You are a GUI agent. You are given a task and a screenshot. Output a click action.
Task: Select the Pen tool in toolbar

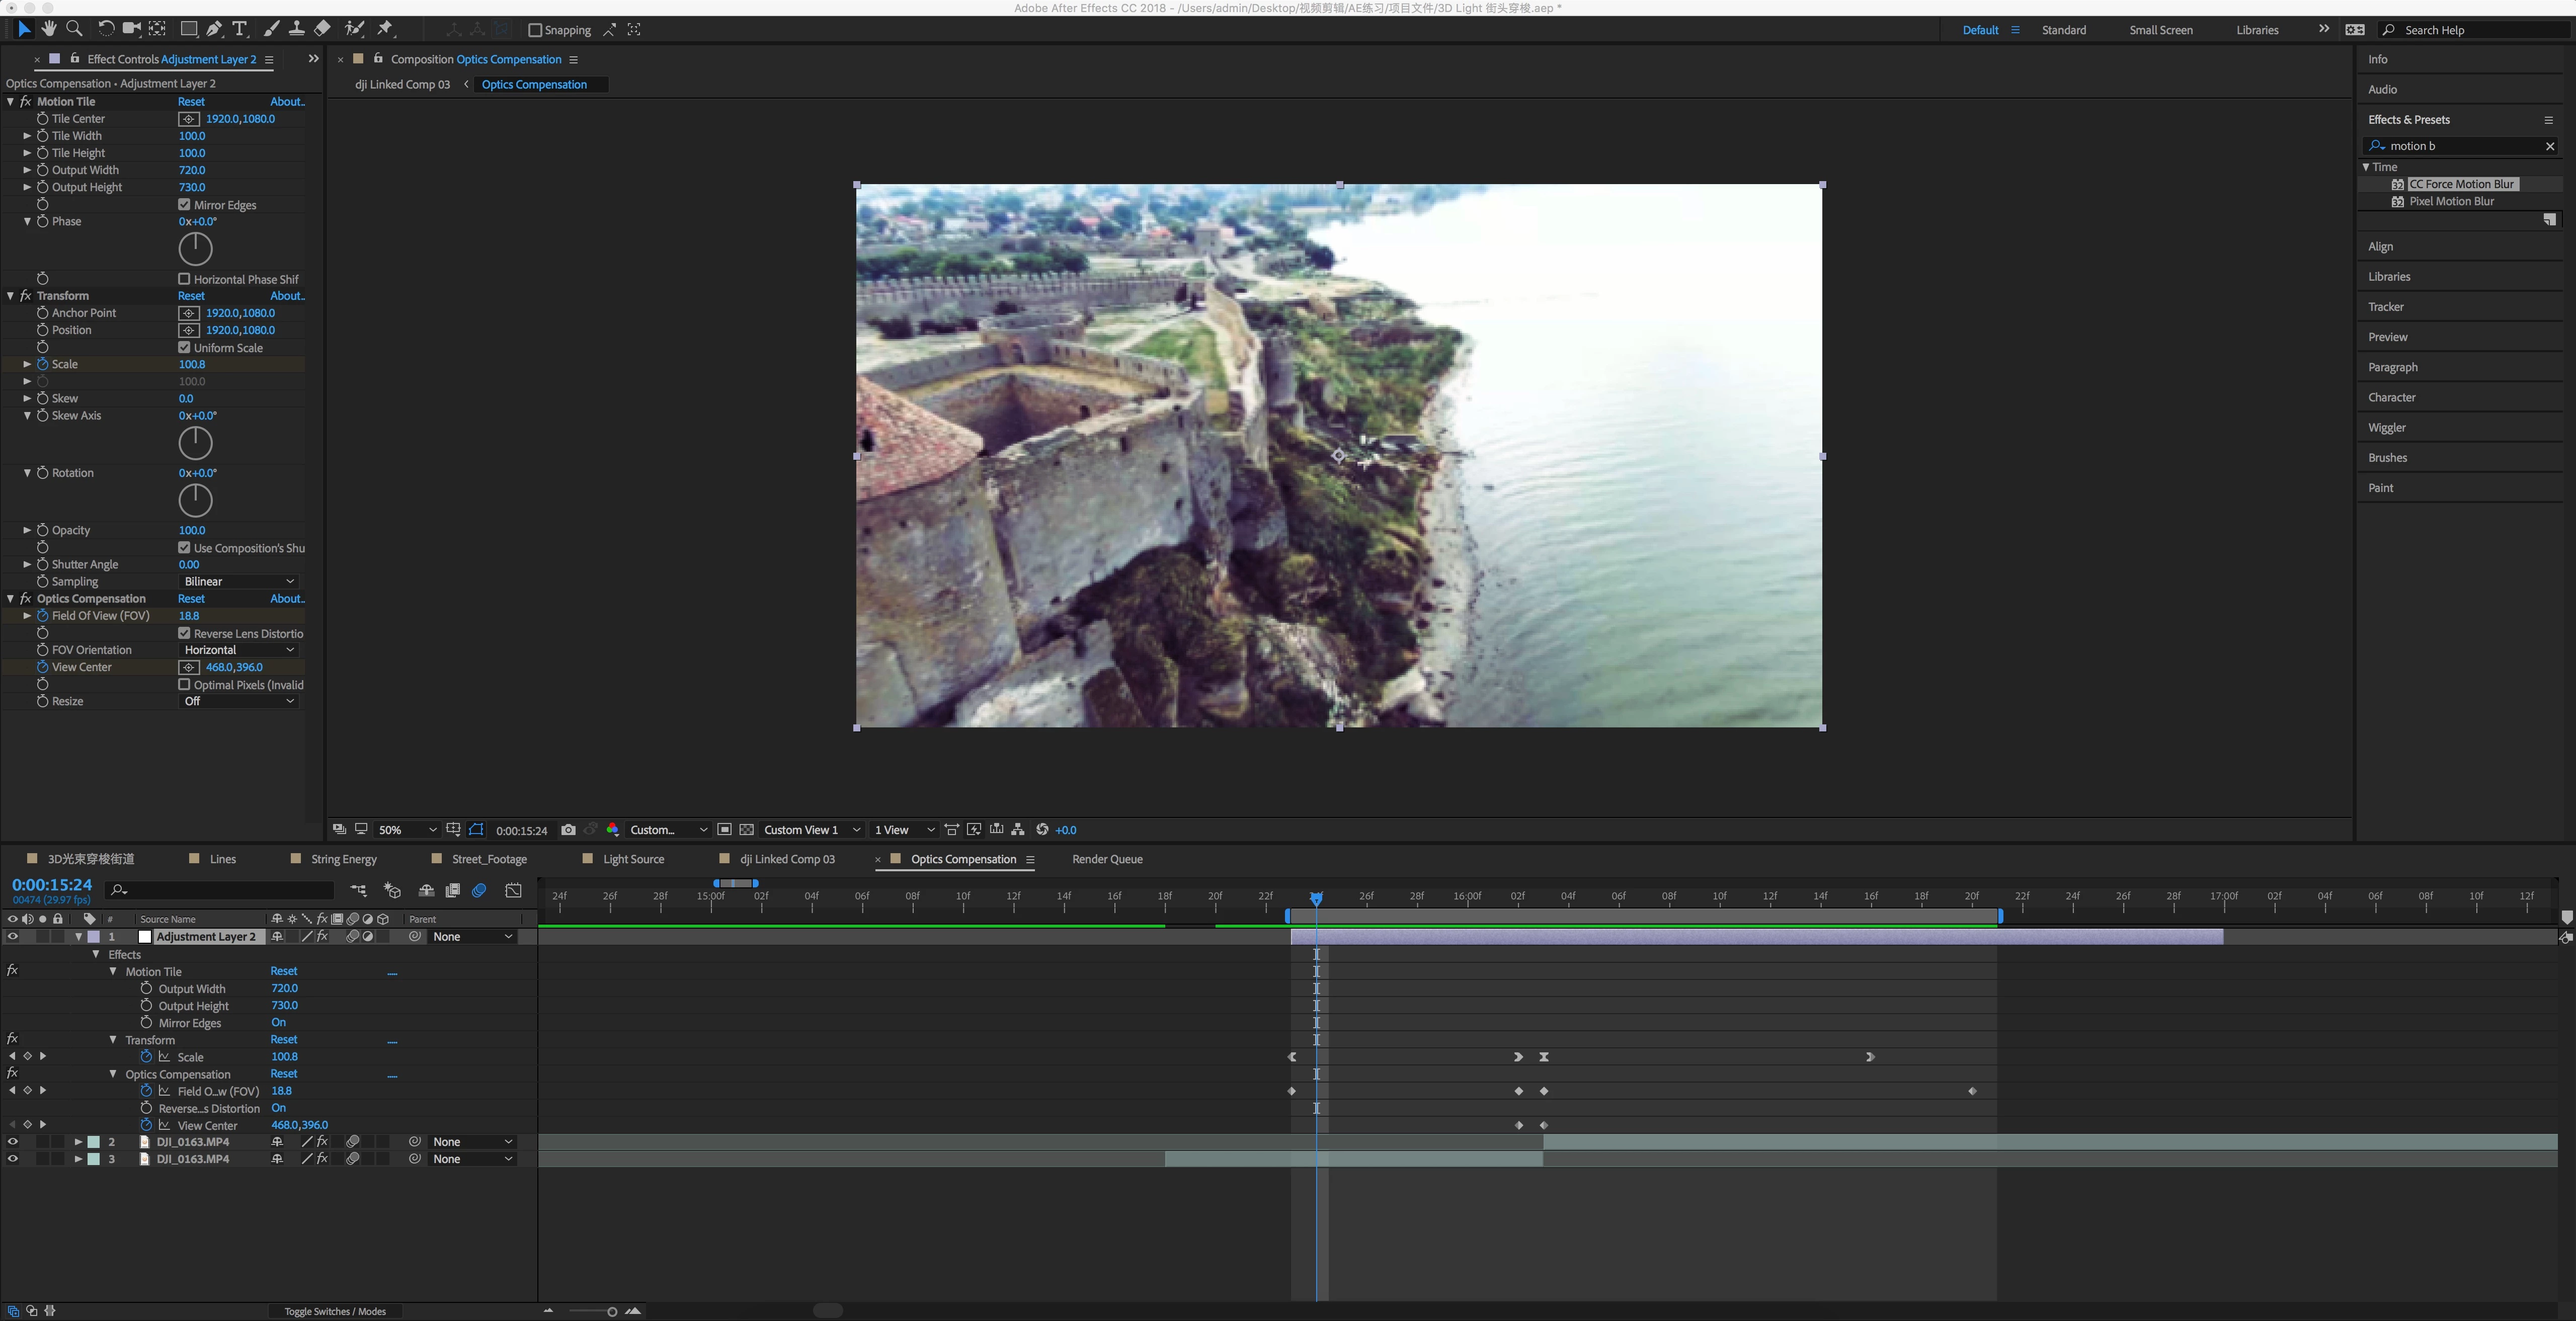[x=214, y=29]
